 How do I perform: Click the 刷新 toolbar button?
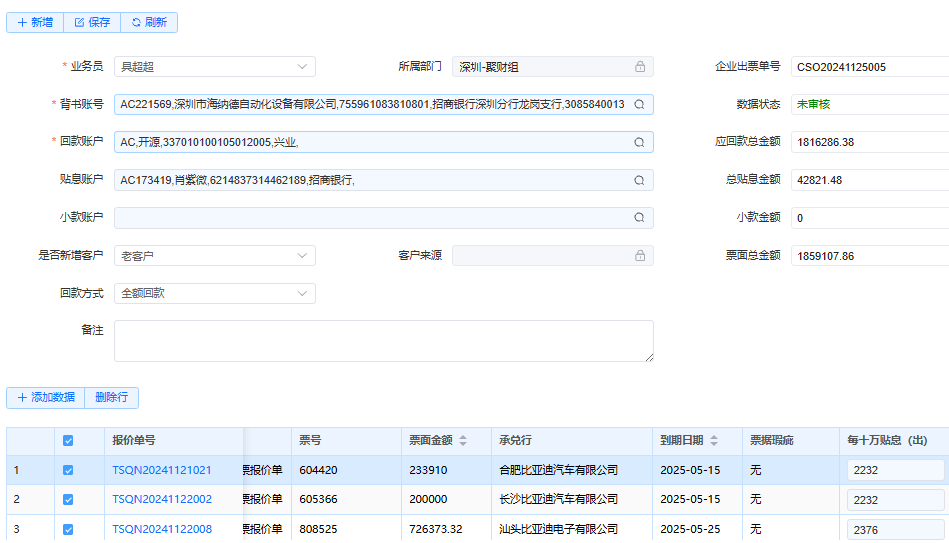tap(149, 22)
